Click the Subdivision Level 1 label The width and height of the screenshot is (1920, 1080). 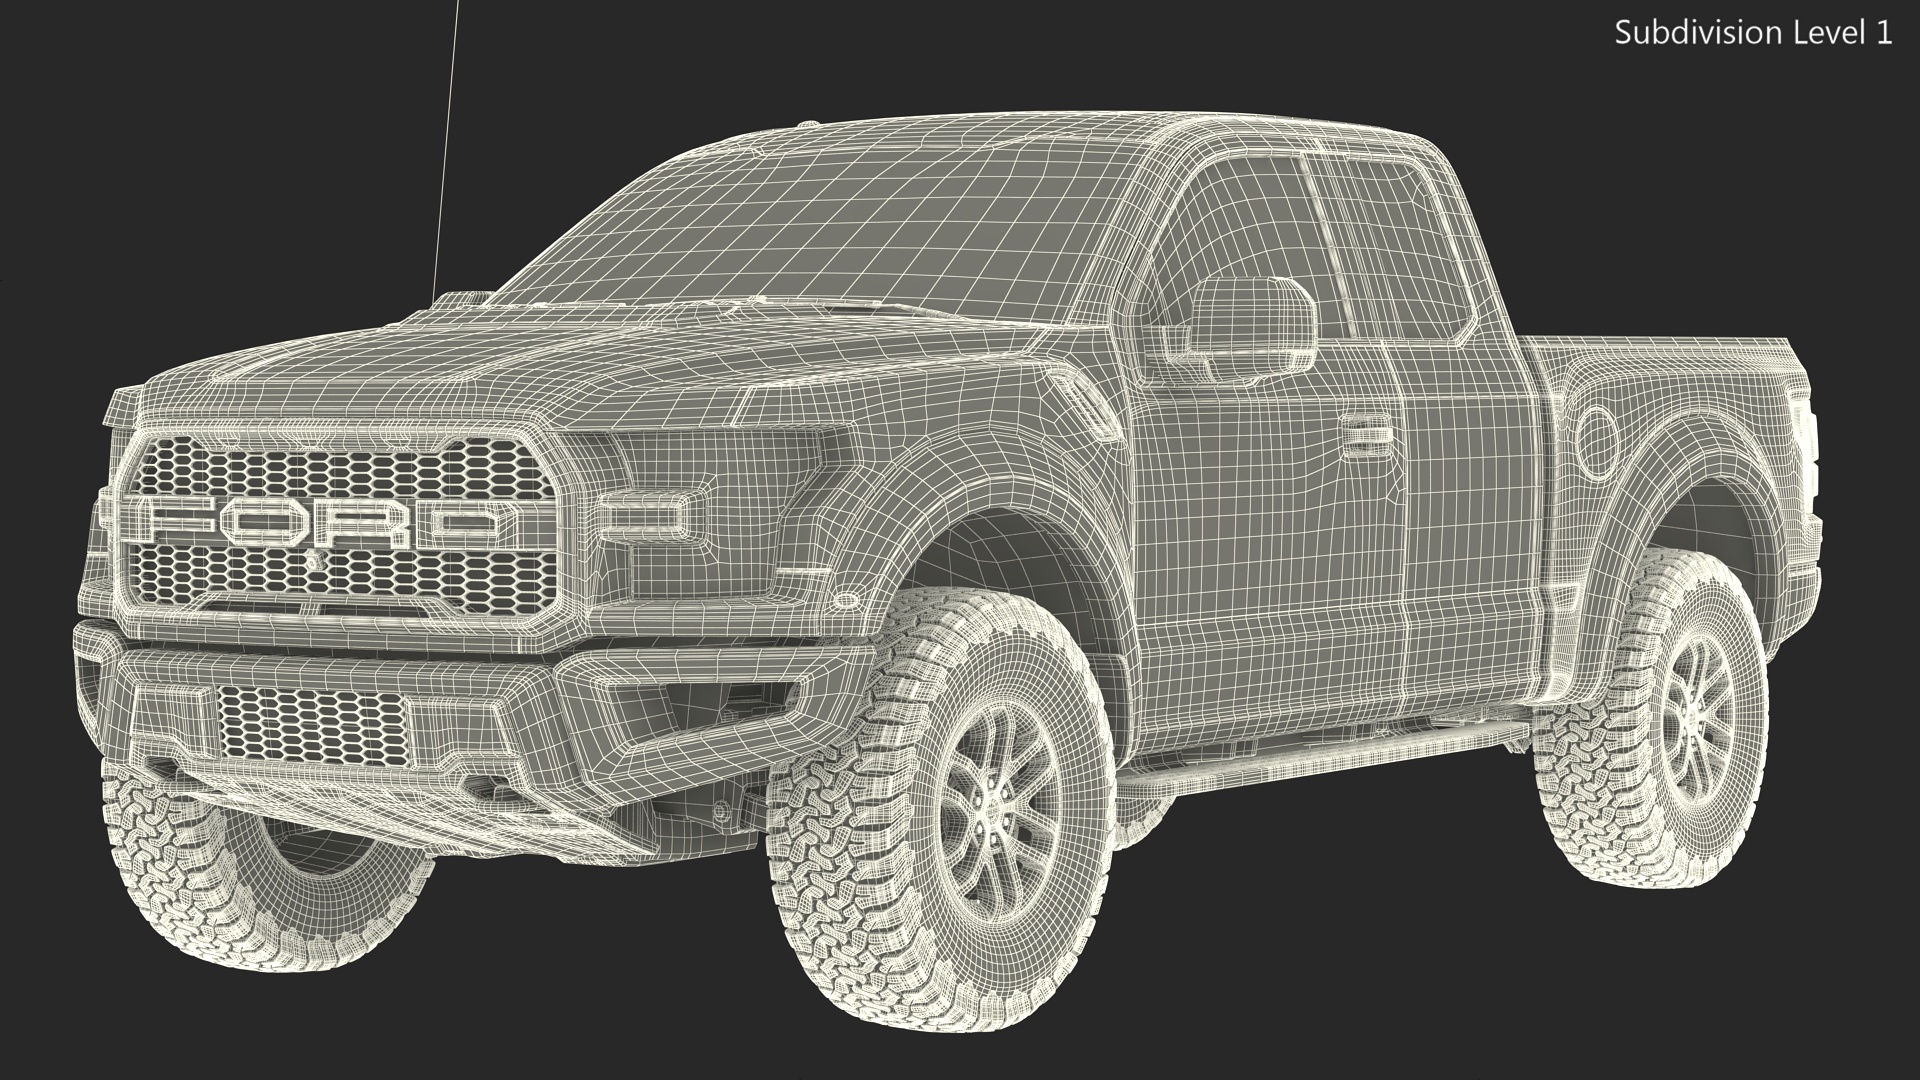click(x=1753, y=33)
